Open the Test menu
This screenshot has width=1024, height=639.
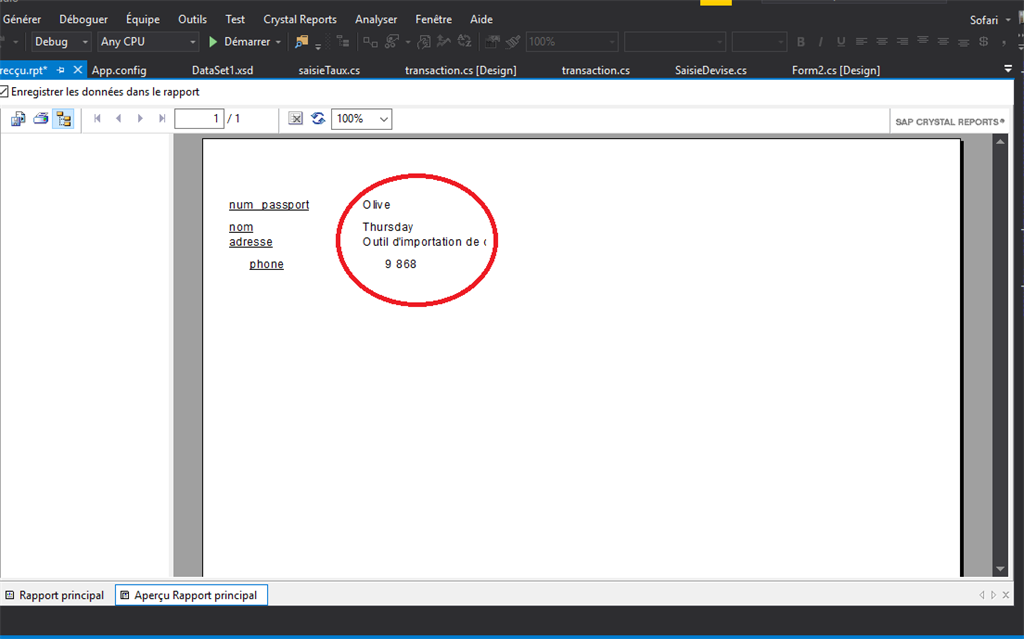coord(235,20)
